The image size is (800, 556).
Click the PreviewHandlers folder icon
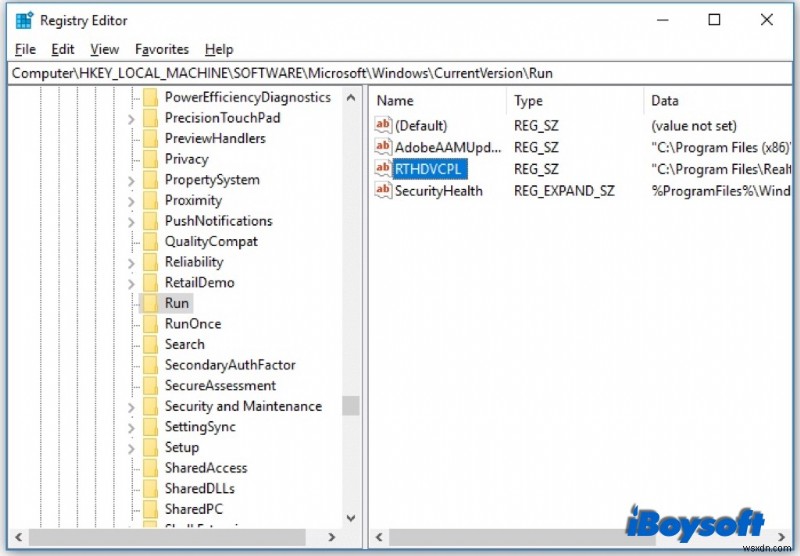pyautogui.click(x=151, y=139)
